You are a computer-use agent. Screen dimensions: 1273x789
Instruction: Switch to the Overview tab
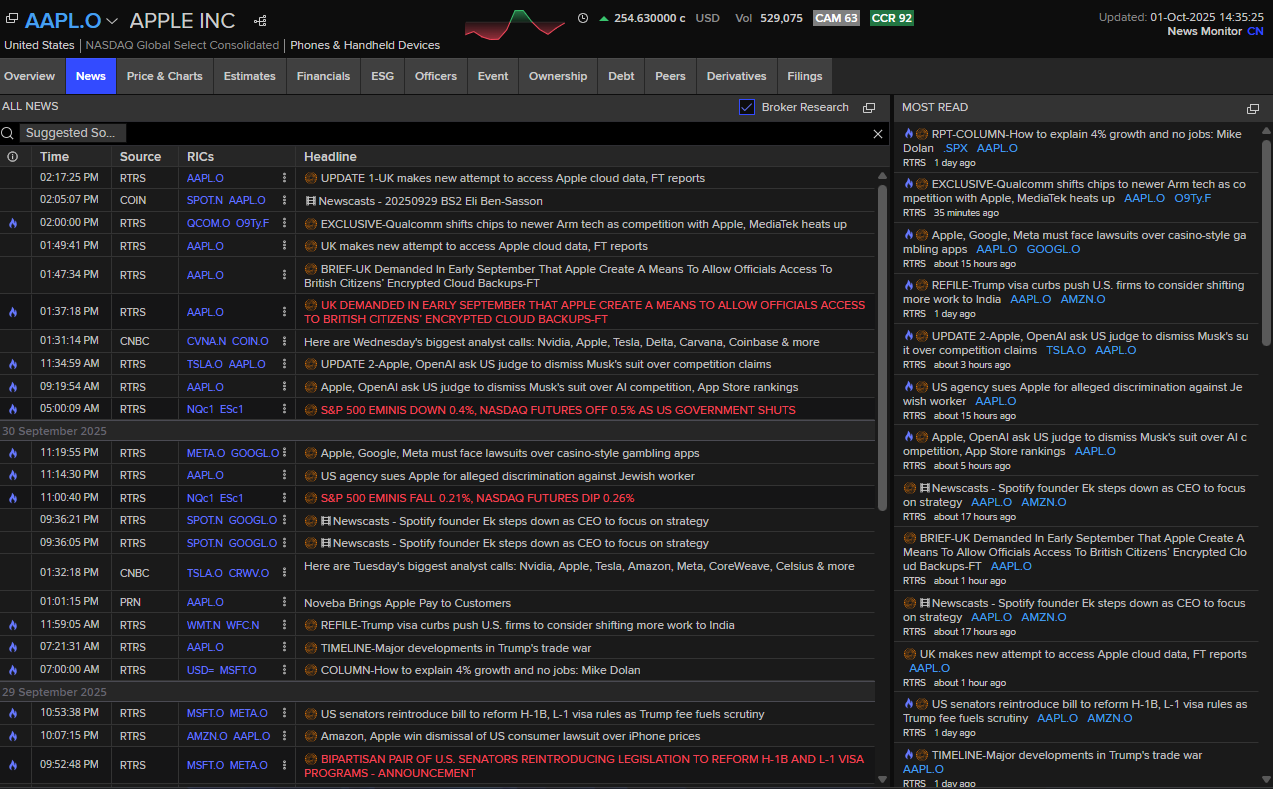(x=30, y=76)
